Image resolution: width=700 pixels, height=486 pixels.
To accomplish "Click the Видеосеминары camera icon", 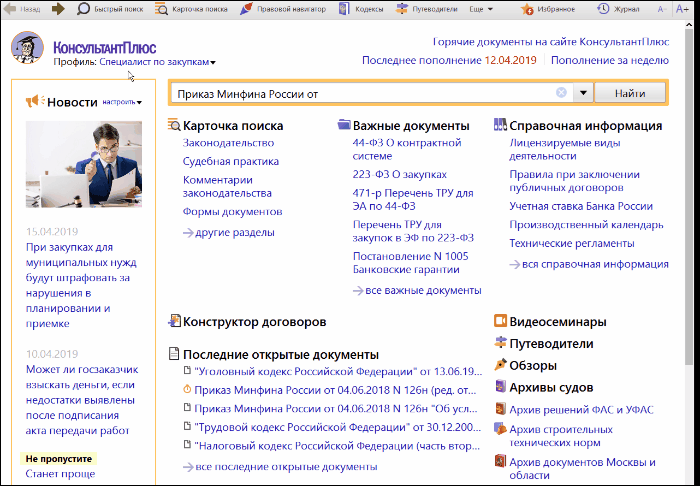I will pyautogui.click(x=500, y=321).
